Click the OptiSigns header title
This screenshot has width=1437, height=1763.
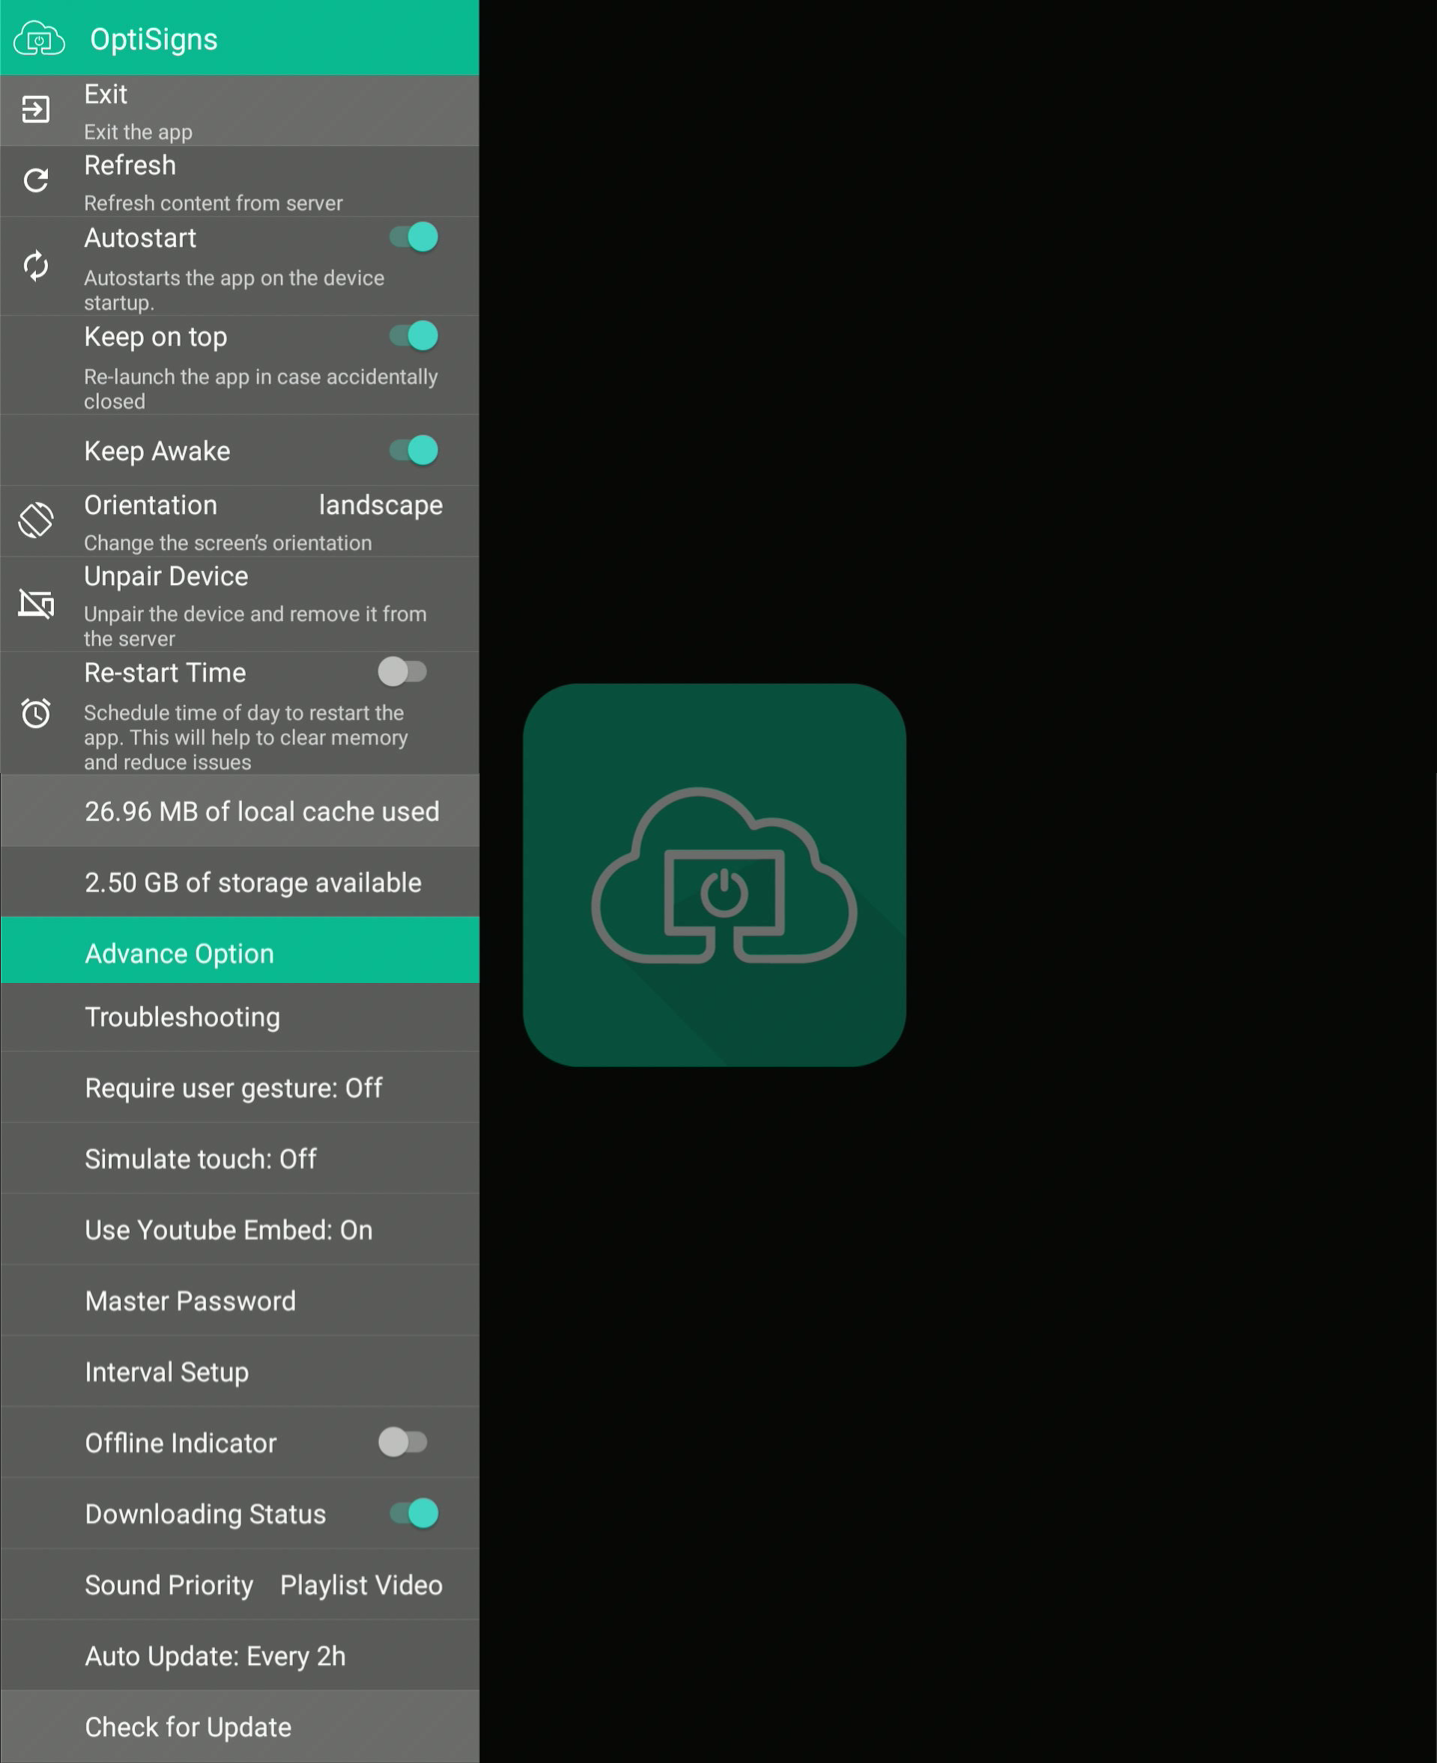pos(154,39)
